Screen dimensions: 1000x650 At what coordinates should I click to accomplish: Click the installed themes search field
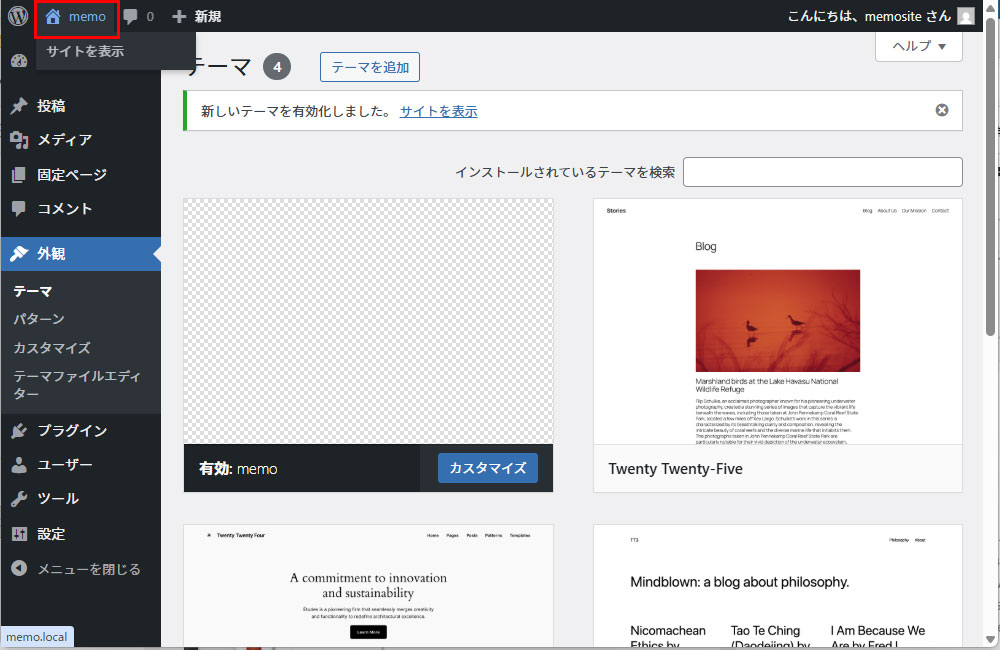pos(822,172)
